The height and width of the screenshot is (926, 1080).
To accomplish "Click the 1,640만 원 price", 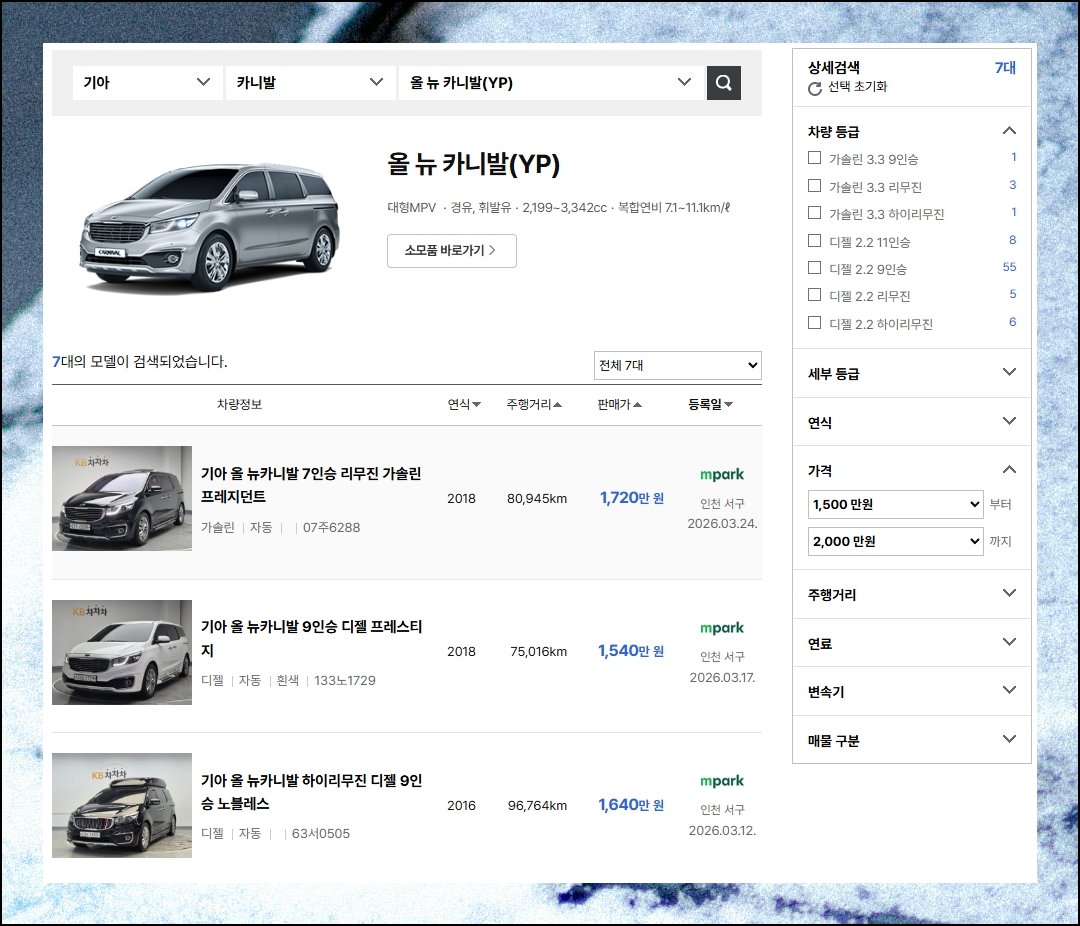I will point(631,805).
